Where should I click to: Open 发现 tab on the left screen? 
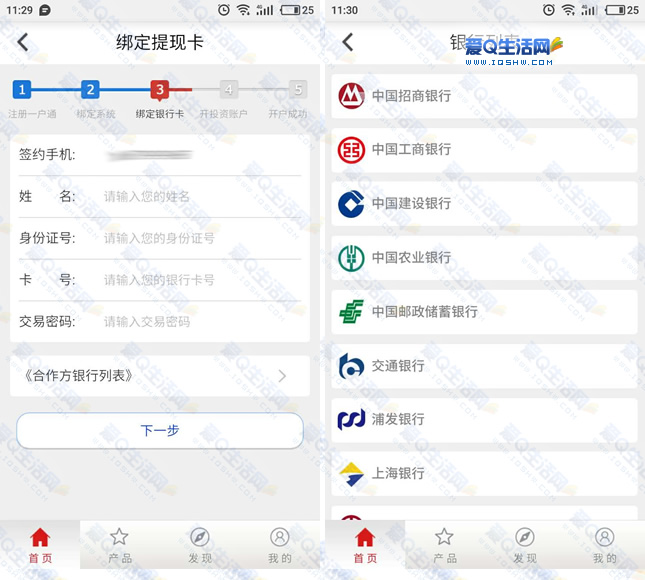coord(200,545)
